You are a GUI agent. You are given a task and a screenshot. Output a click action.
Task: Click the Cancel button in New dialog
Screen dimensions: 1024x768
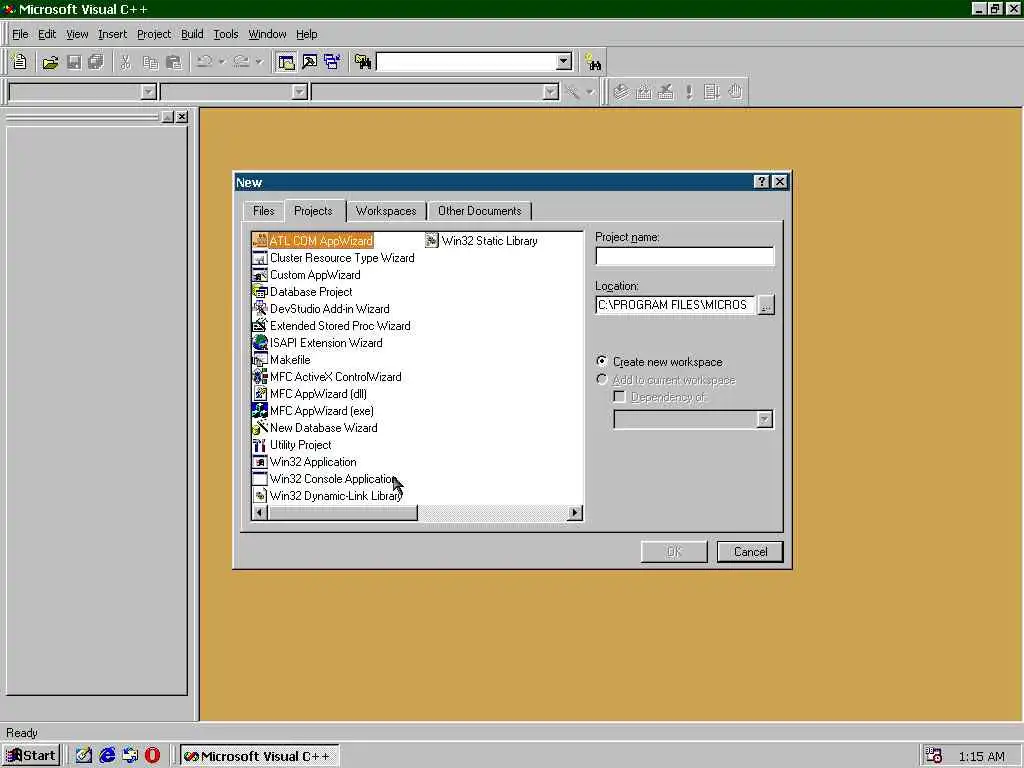tap(750, 552)
